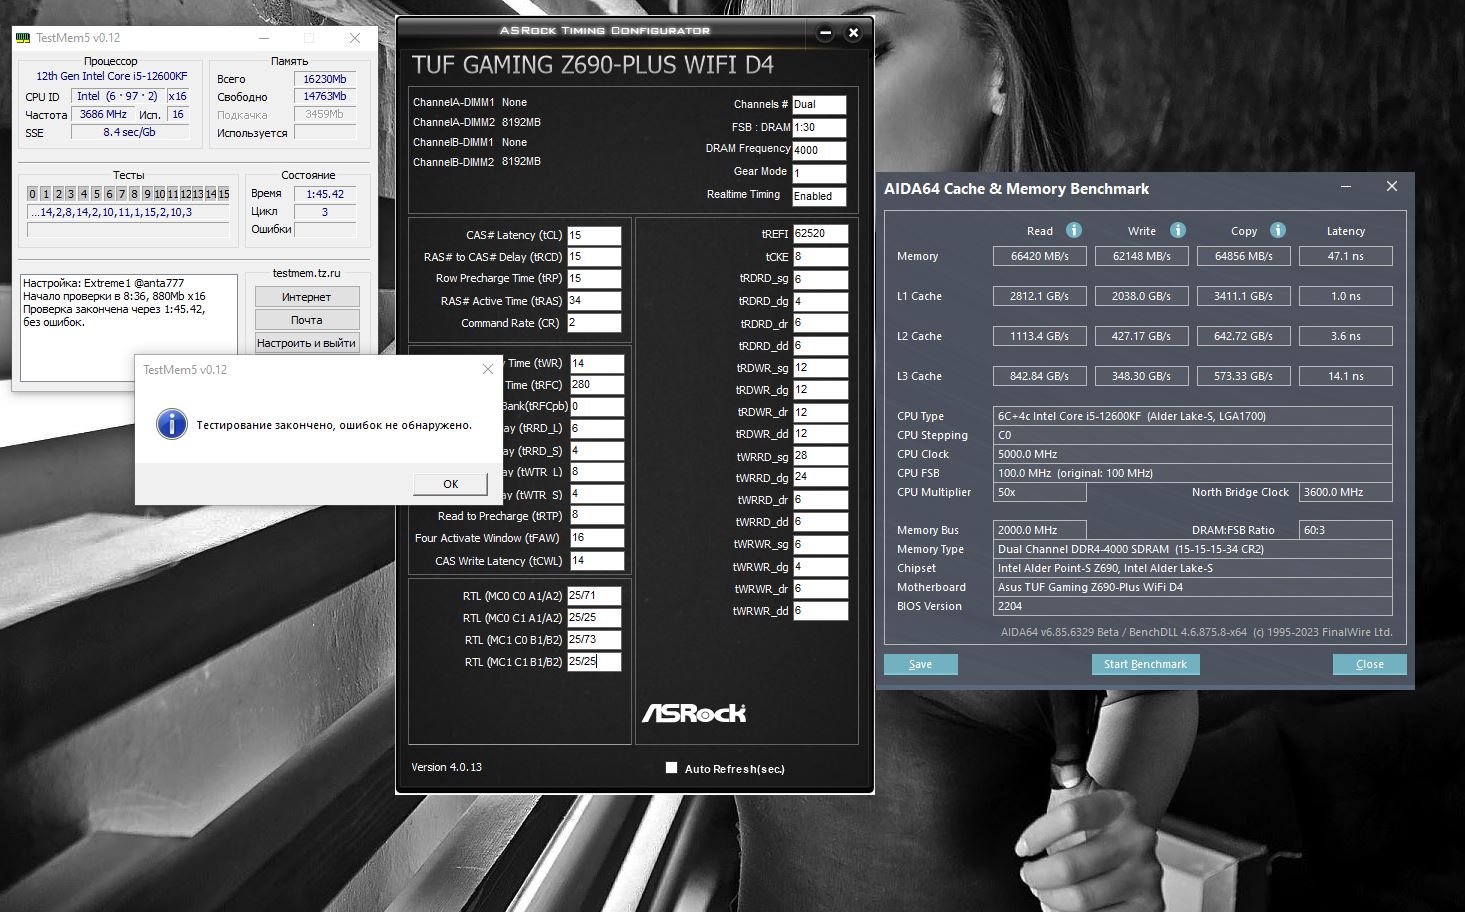Viewport: 1465px width, 912px height.
Task: Focus the tRDRD_sg field
Action: (821, 279)
